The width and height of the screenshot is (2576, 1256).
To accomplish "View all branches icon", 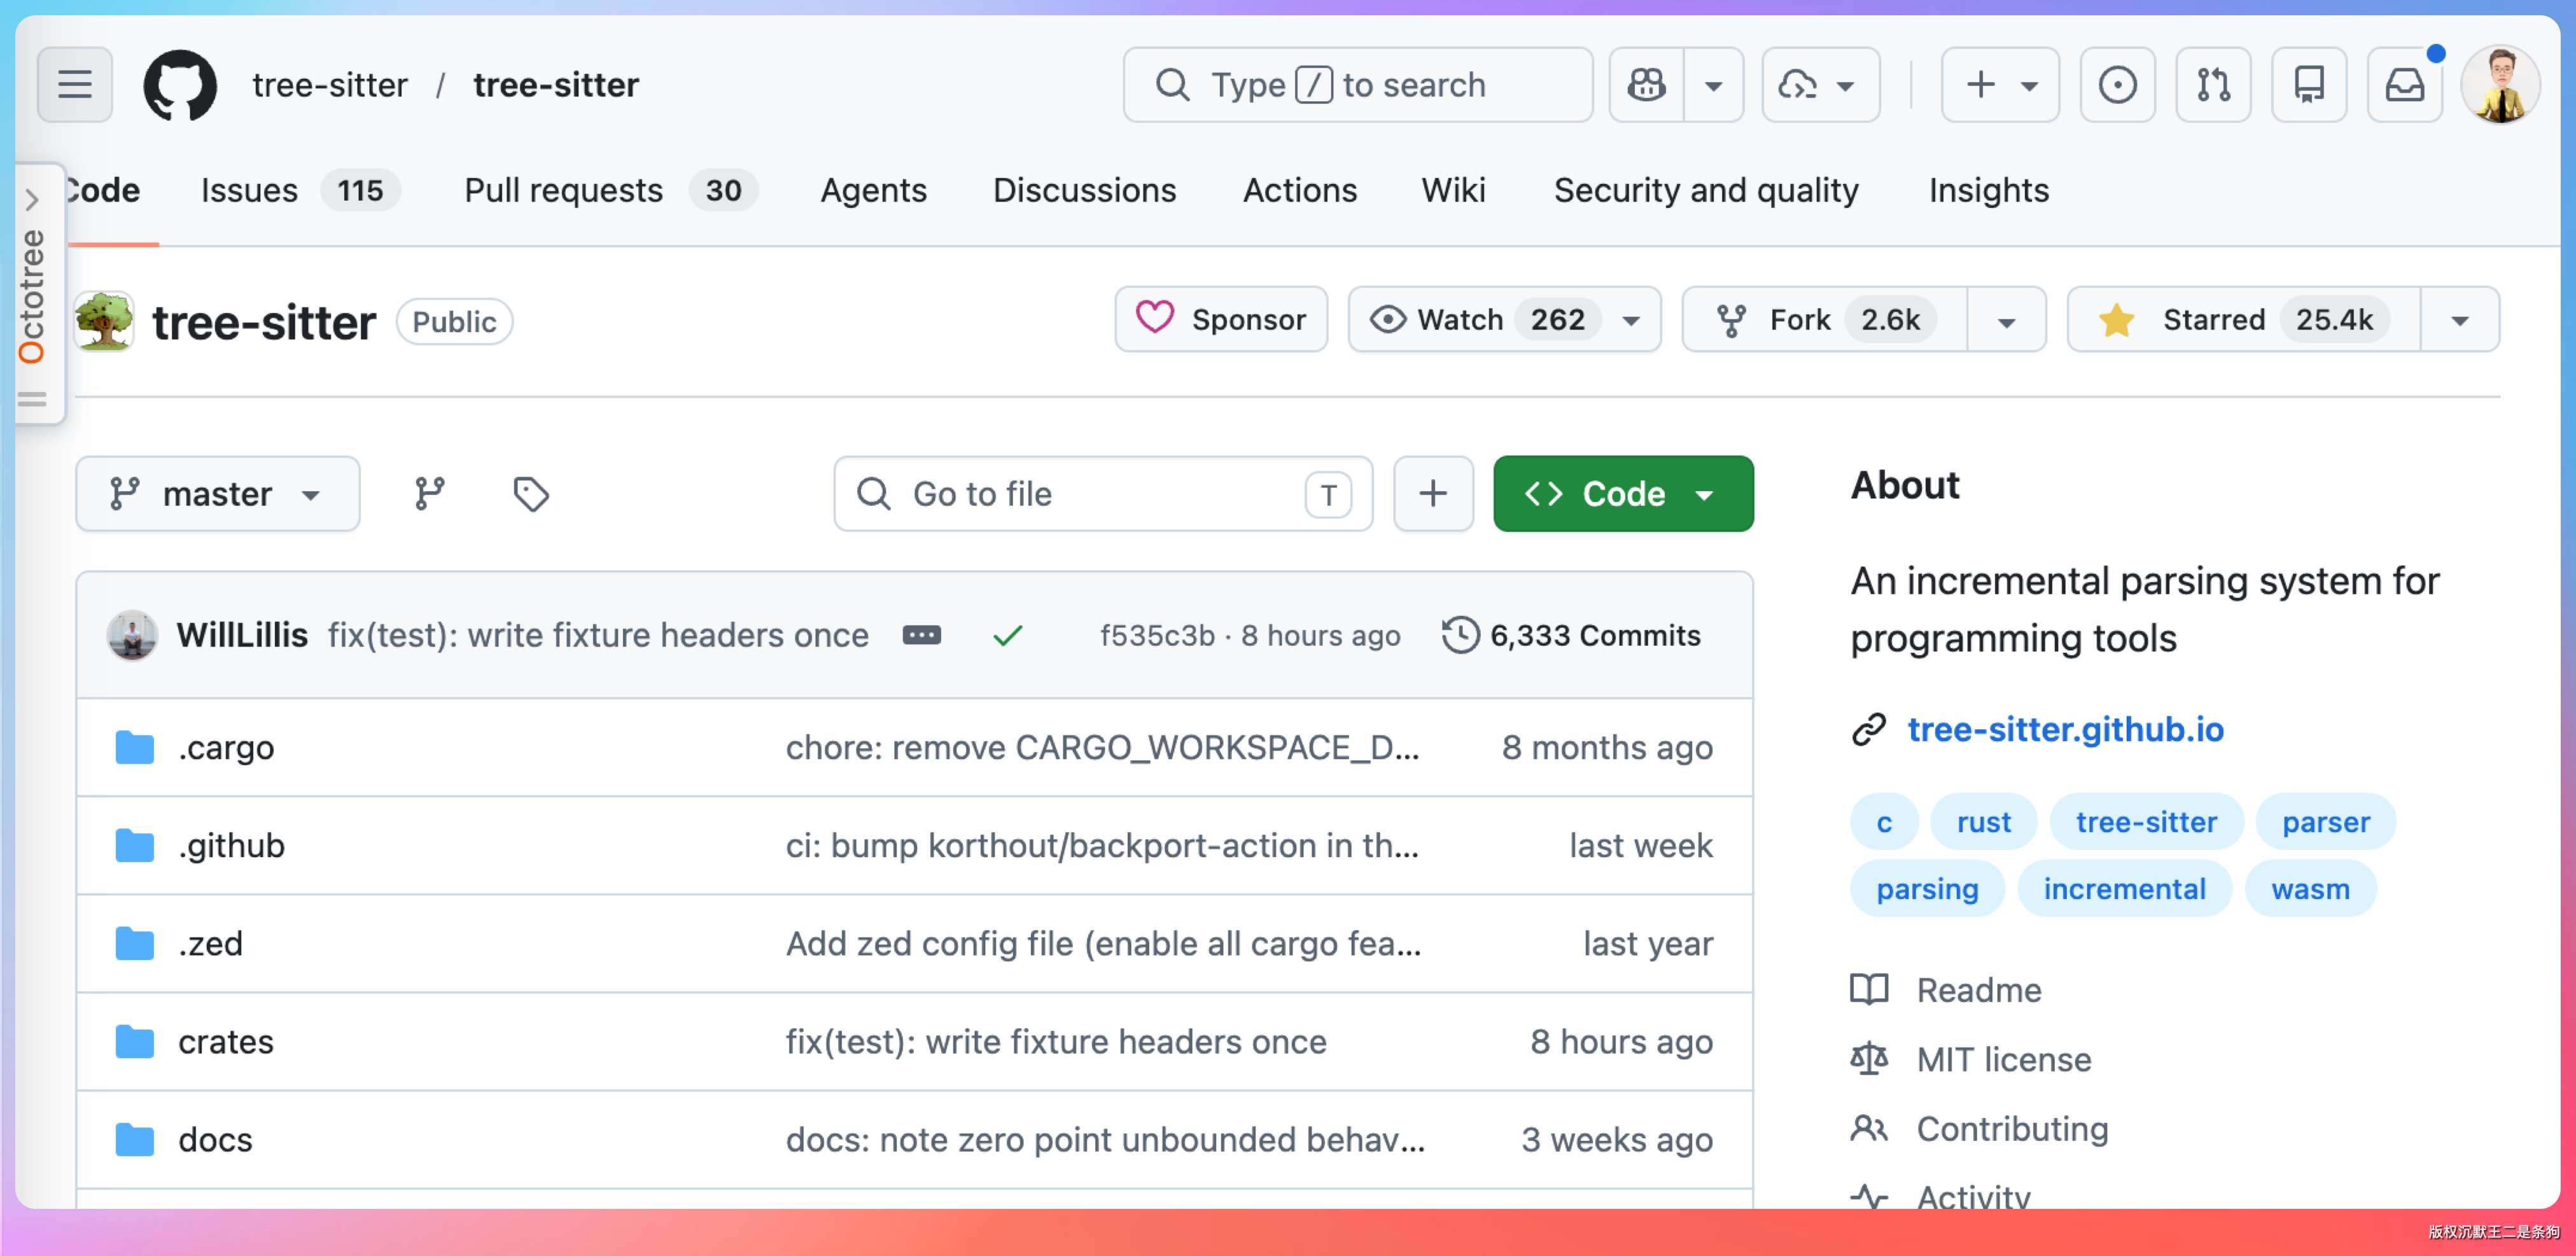I will [x=430, y=493].
